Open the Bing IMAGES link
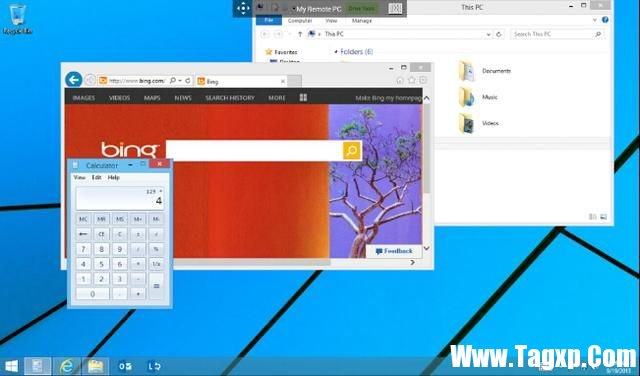 point(84,98)
